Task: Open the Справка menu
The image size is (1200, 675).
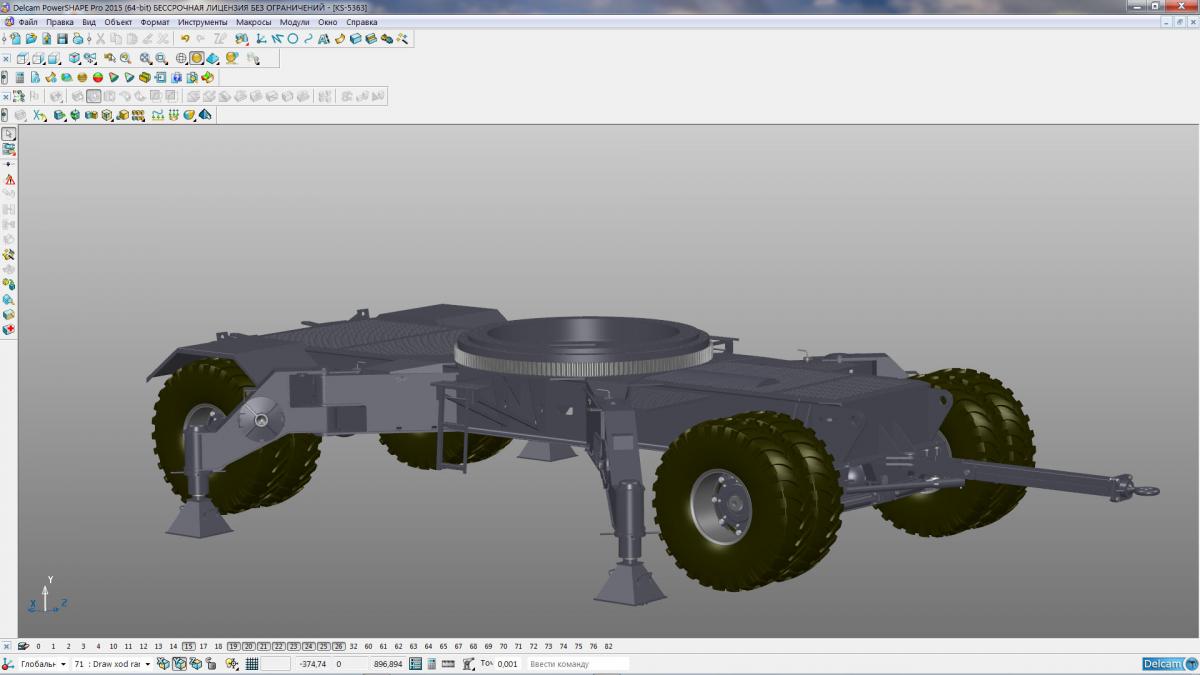Action: tap(362, 22)
